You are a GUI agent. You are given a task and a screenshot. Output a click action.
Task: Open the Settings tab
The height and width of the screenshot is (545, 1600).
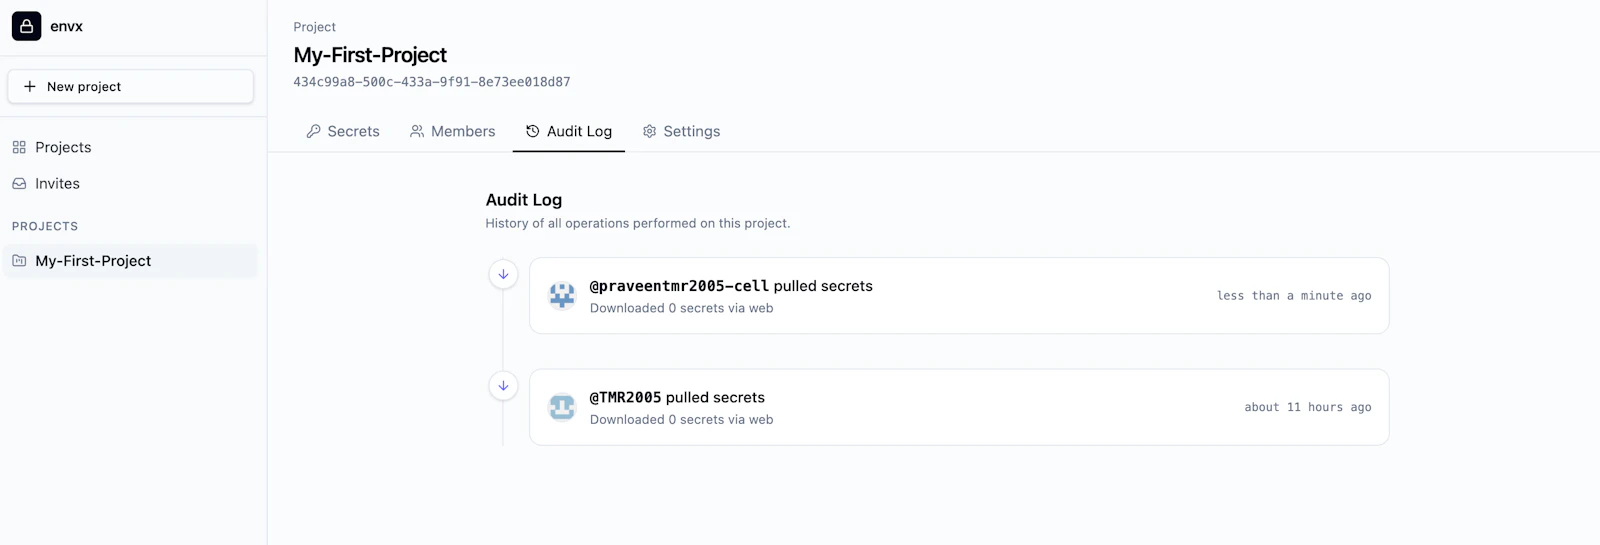pyautogui.click(x=681, y=131)
